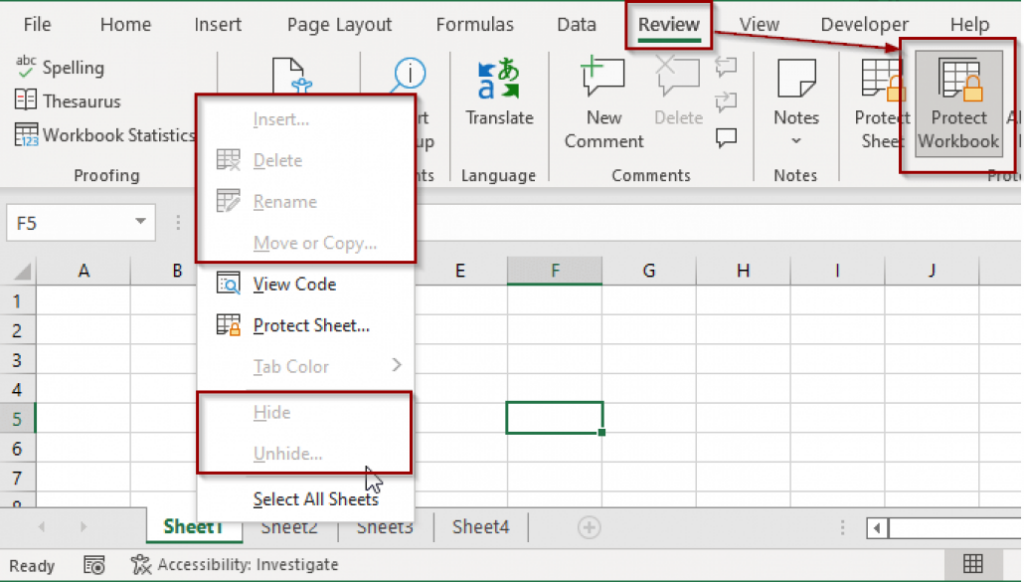Viewport: 1024px width, 582px height.
Task: Show Workbook Statistics
Action: pyautogui.click(x=104, y=135)
